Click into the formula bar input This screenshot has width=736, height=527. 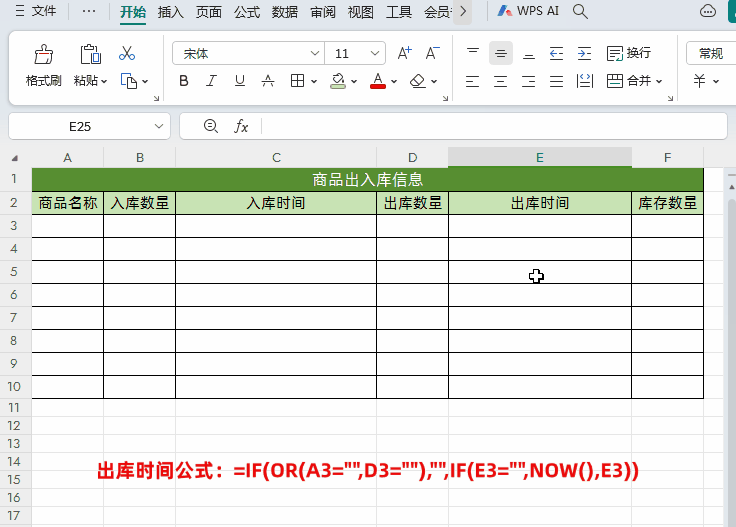(x=494, y=126)
